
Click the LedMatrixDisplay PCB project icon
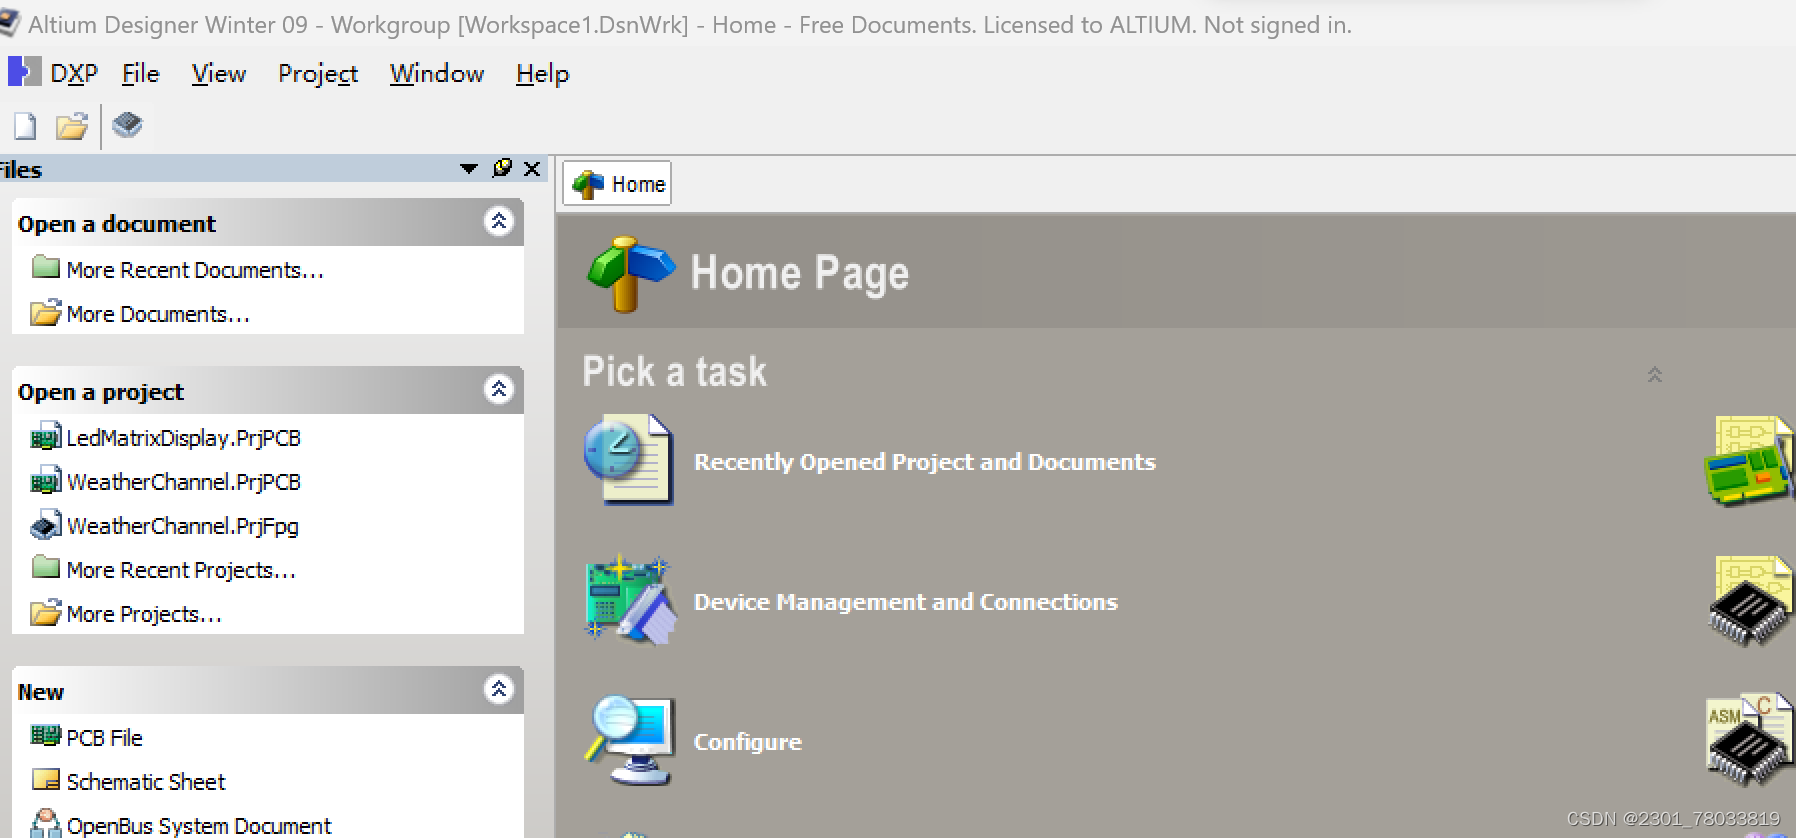point(46,437)
